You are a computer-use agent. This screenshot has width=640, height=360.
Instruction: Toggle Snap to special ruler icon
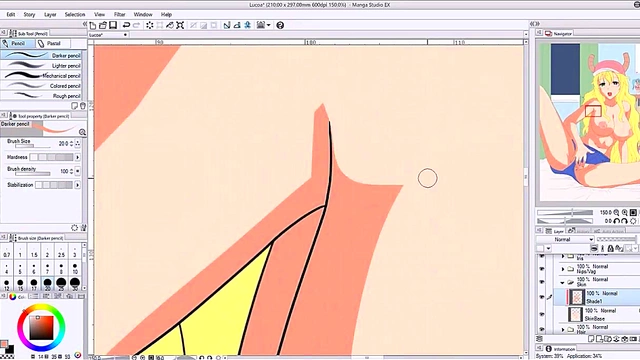click(x=237, y=25)
